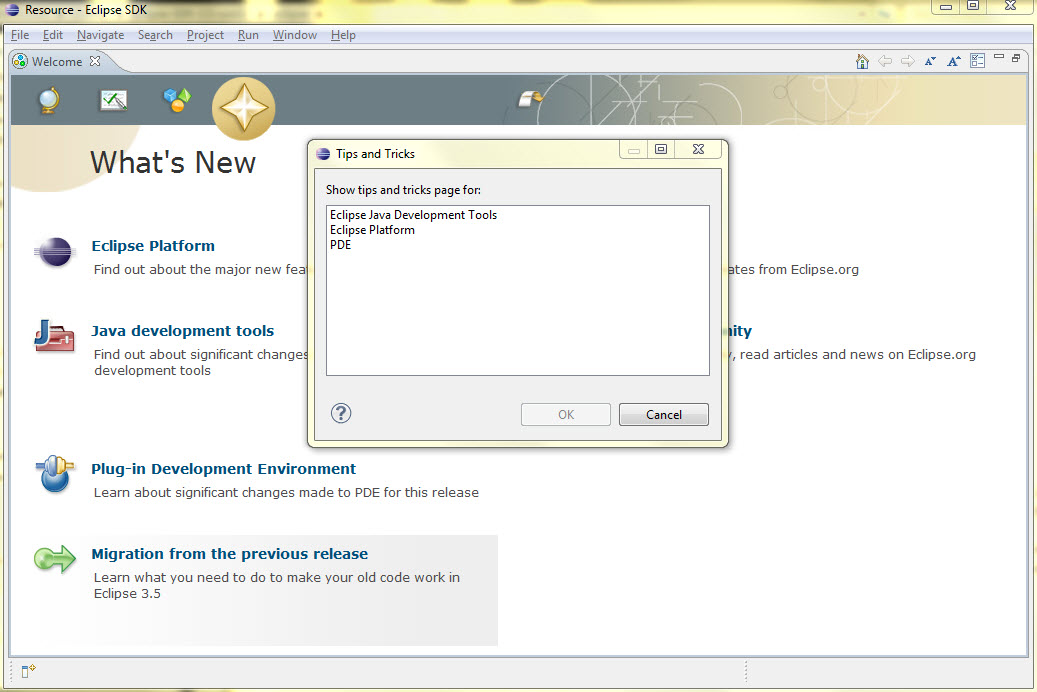The width and height of the screenshot is (1037, 692).
Task: Select the Welcome tab
Action: (57, 62)
